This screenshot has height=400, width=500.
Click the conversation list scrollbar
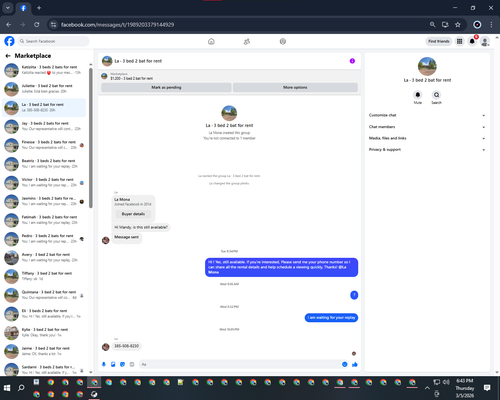click(91, 138)
